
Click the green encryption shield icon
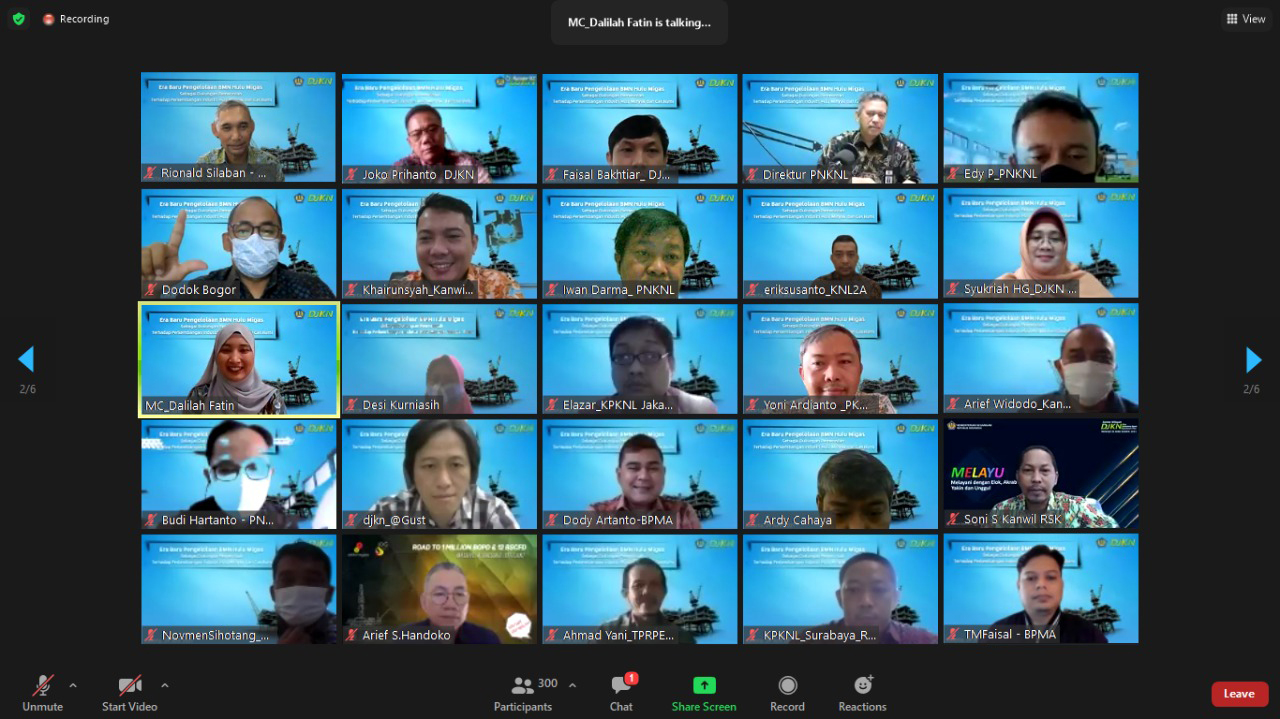click(18, 19)
